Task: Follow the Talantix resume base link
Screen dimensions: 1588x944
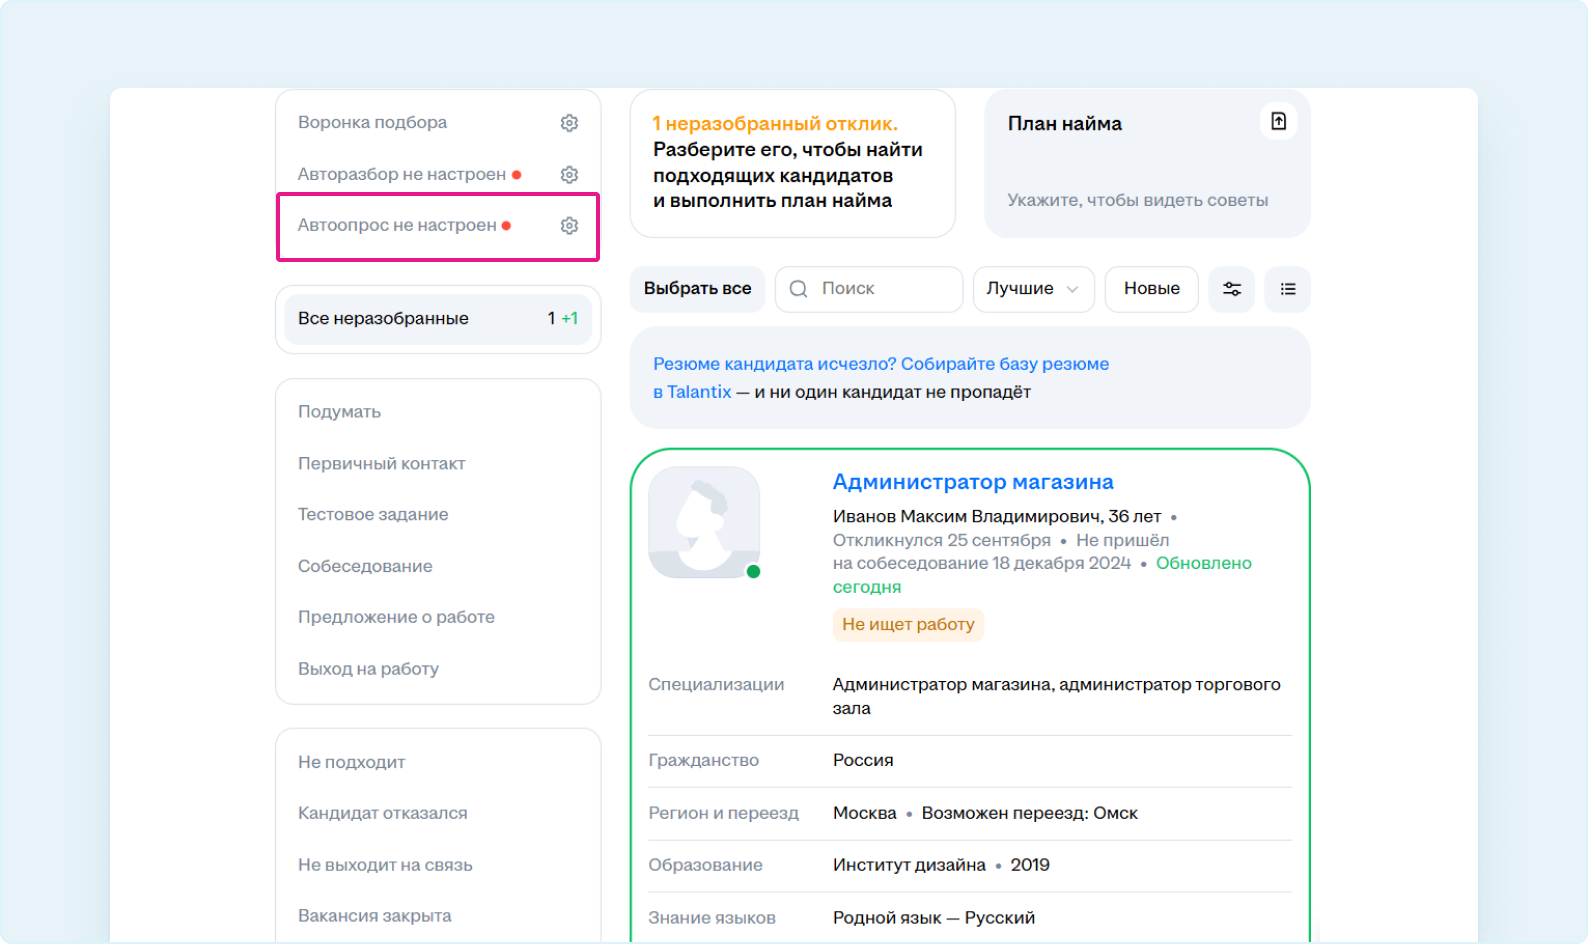Action: click(x=880, y=365)
